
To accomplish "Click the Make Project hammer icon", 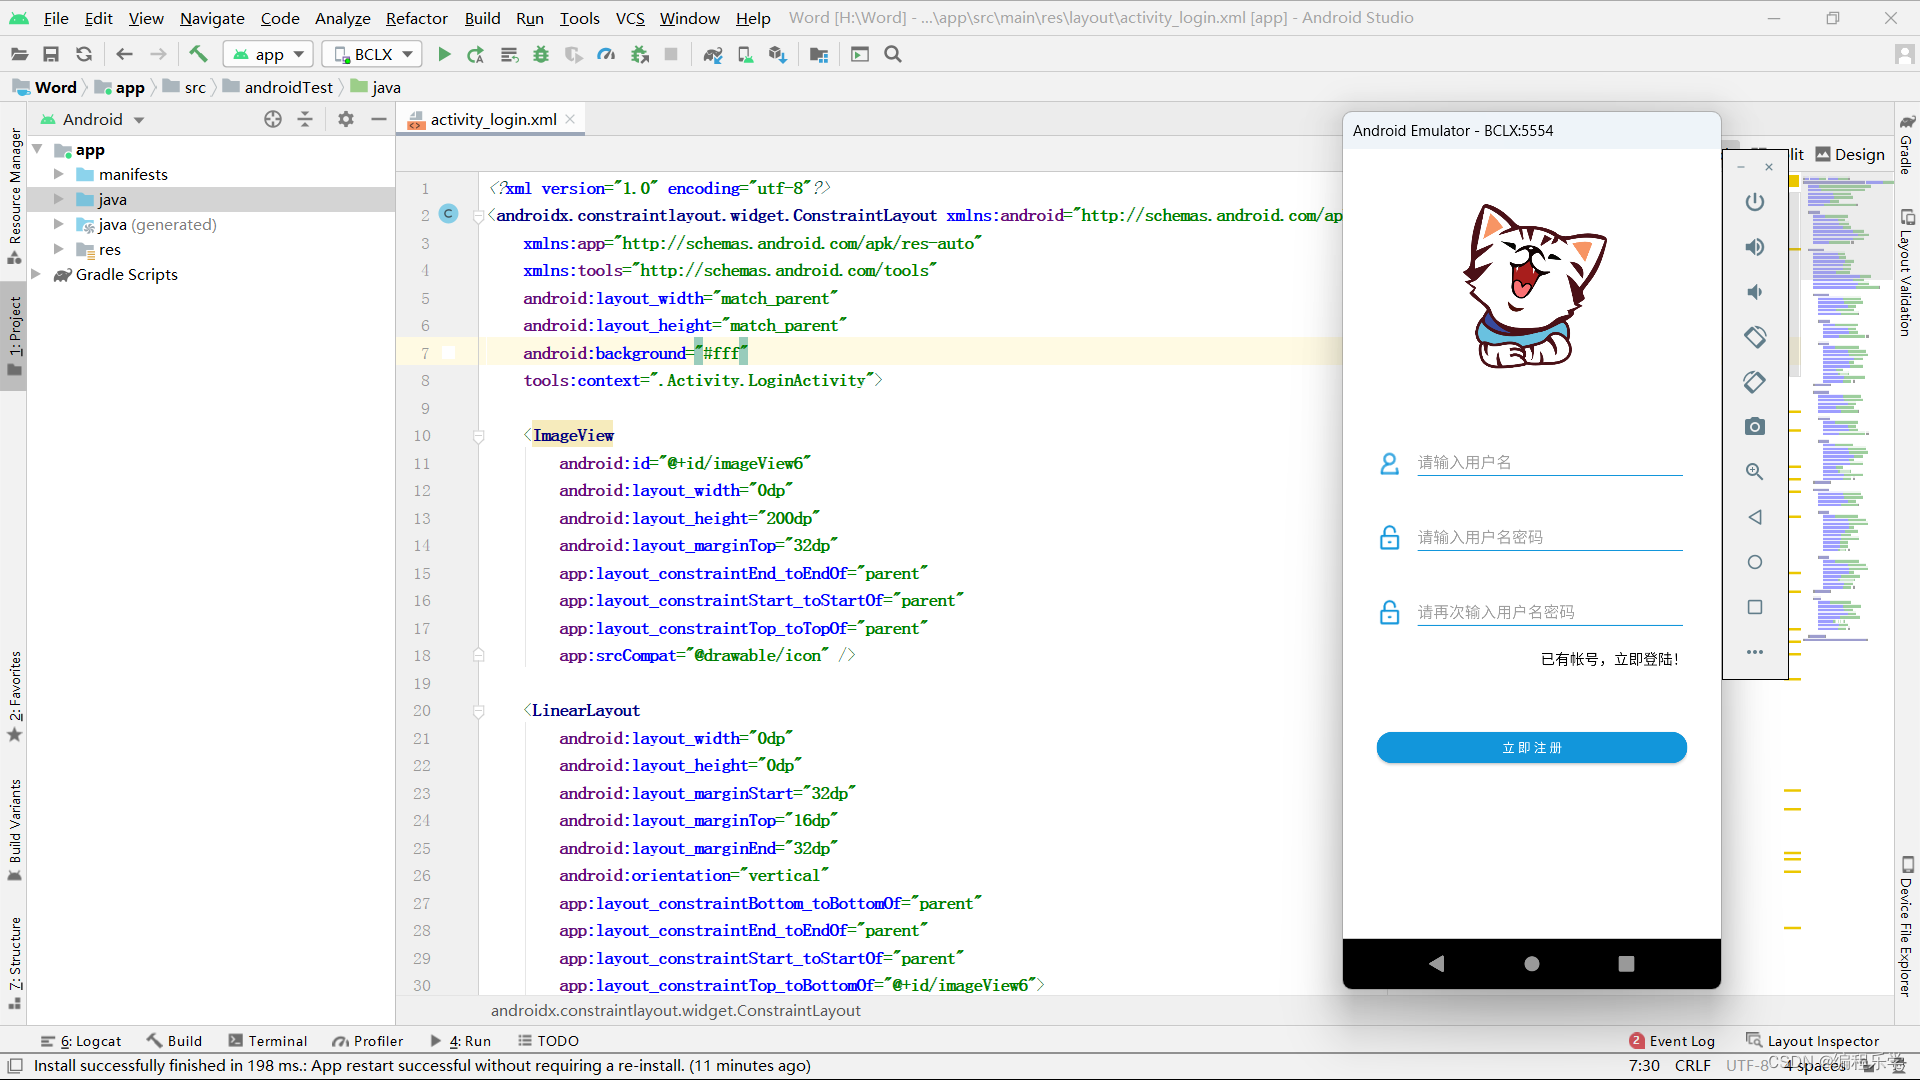I will (x=198, y=54).
